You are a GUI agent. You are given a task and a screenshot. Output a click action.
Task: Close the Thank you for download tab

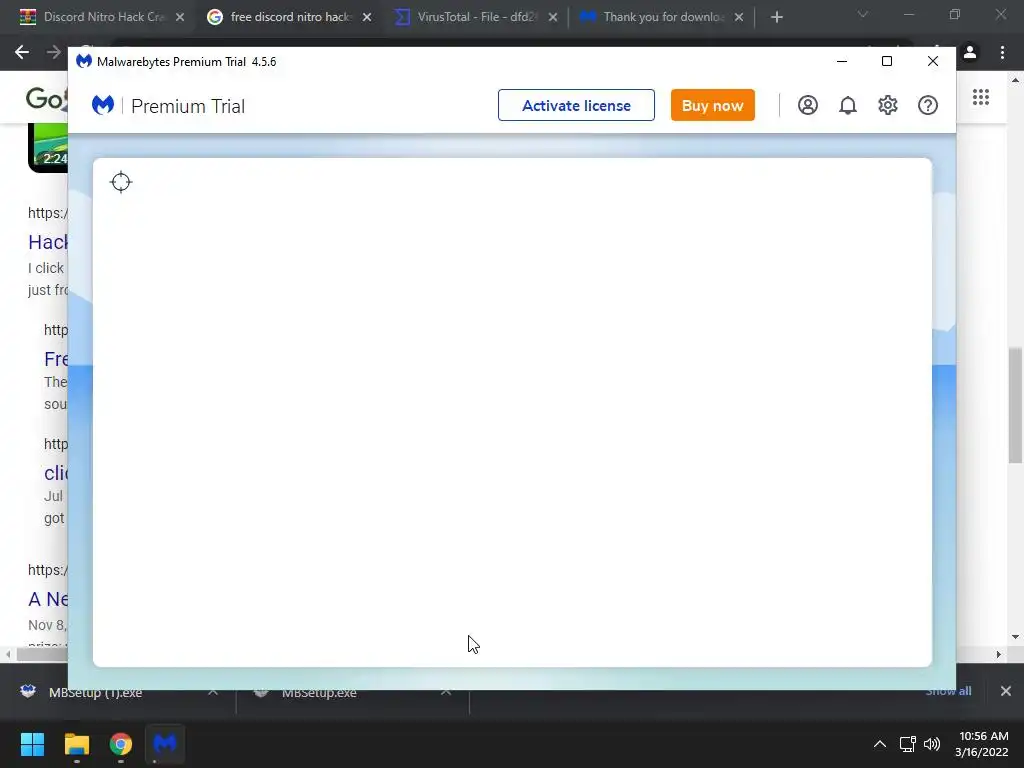click(739, 18)
